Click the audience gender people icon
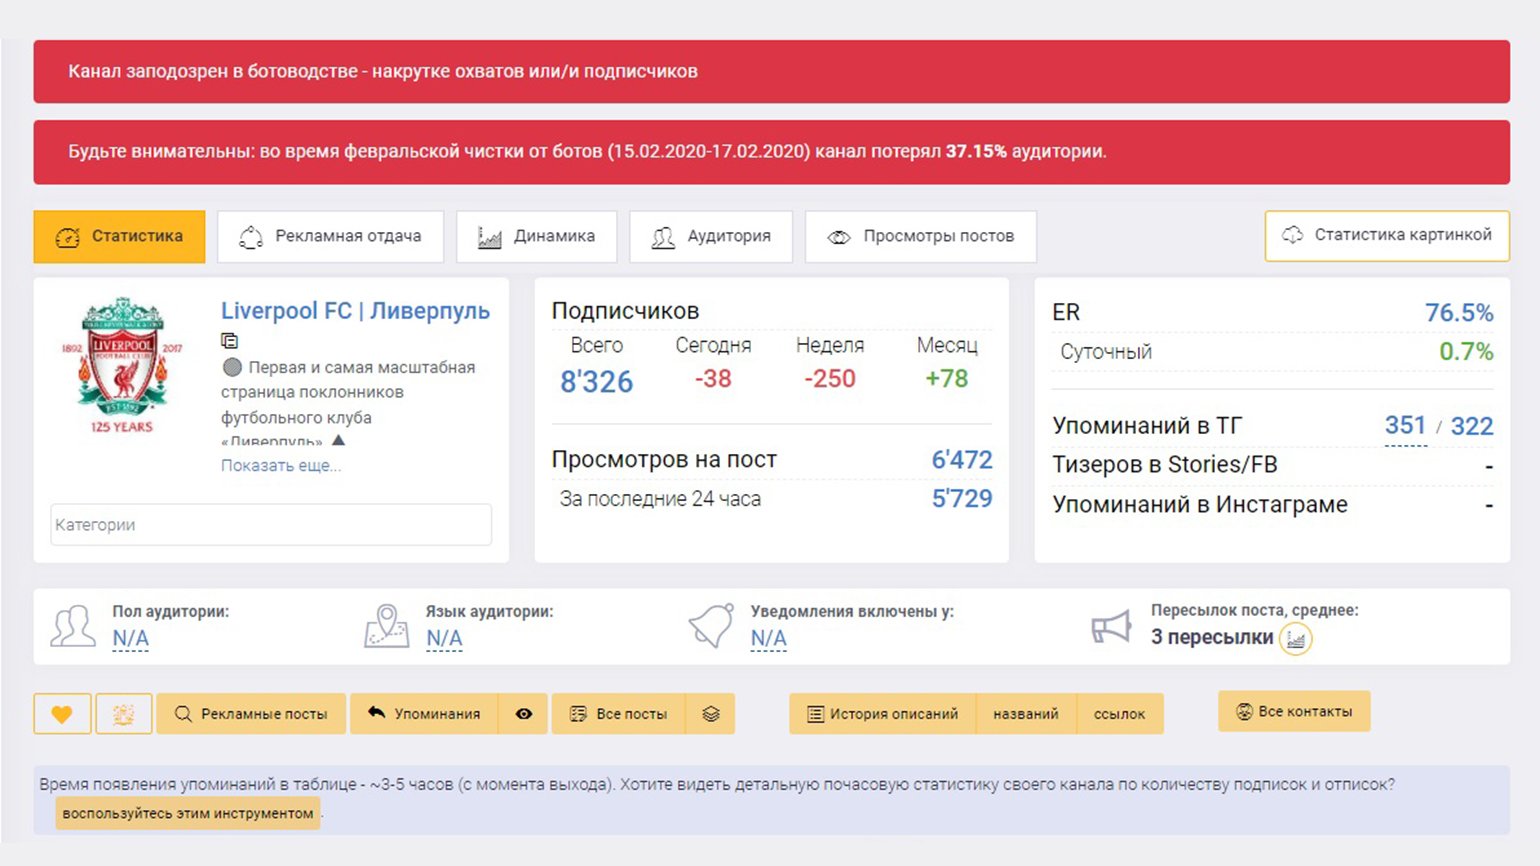1540x866 pixels. (x=73, y=626)
